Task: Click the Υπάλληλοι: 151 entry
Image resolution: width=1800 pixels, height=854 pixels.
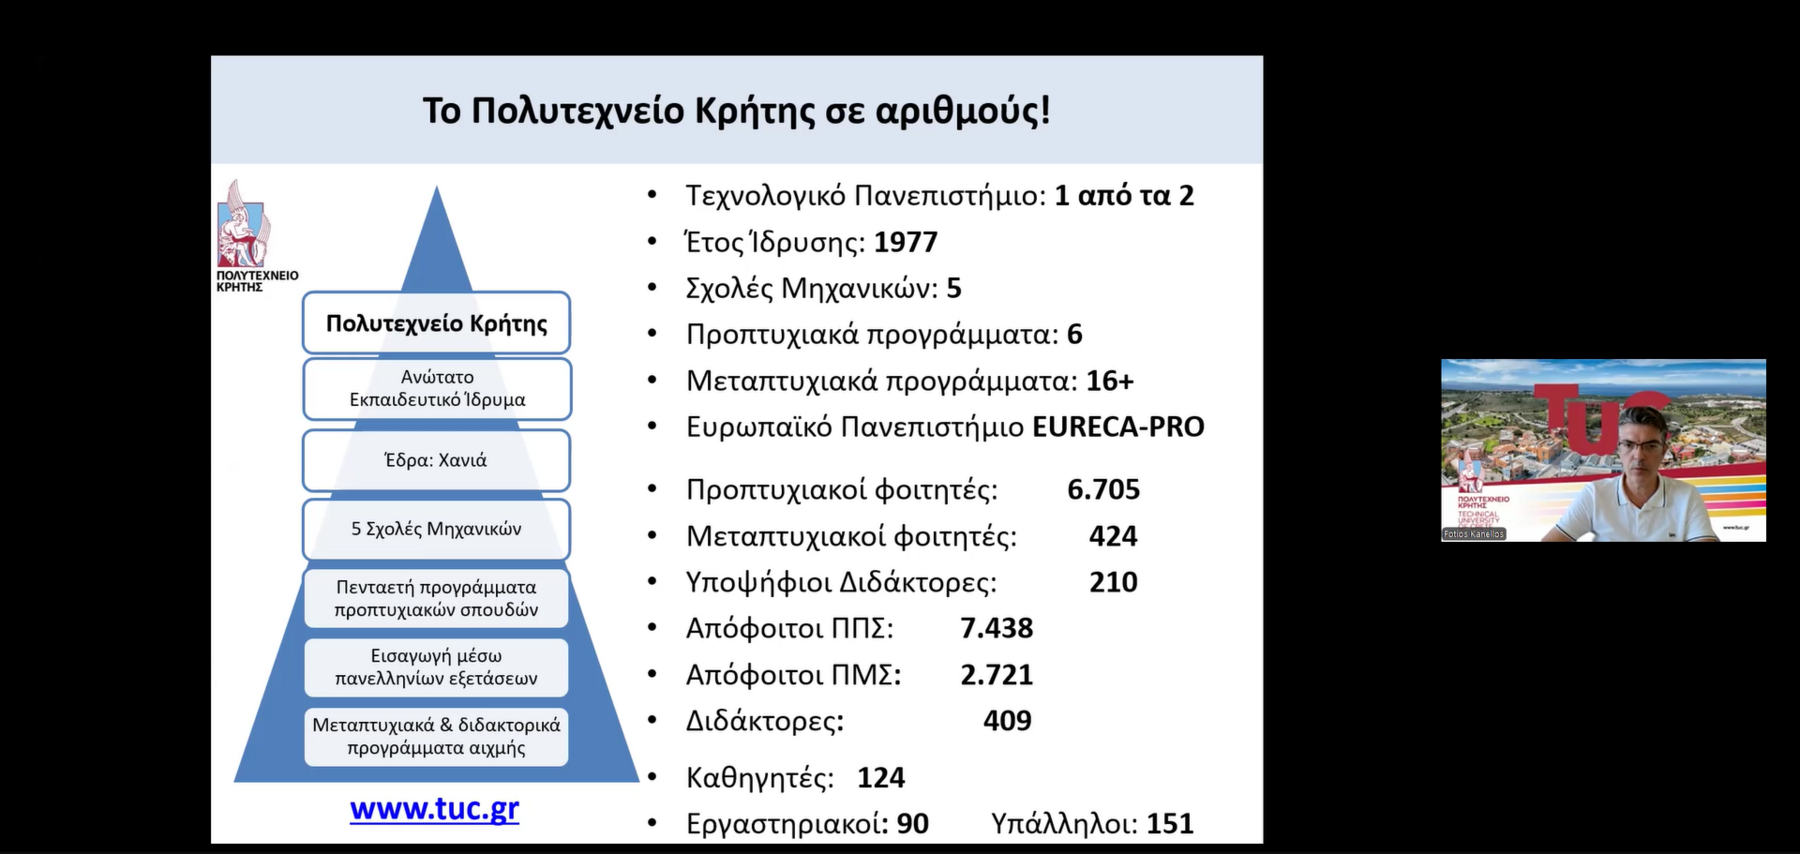Action: [x=1092, y=823]
